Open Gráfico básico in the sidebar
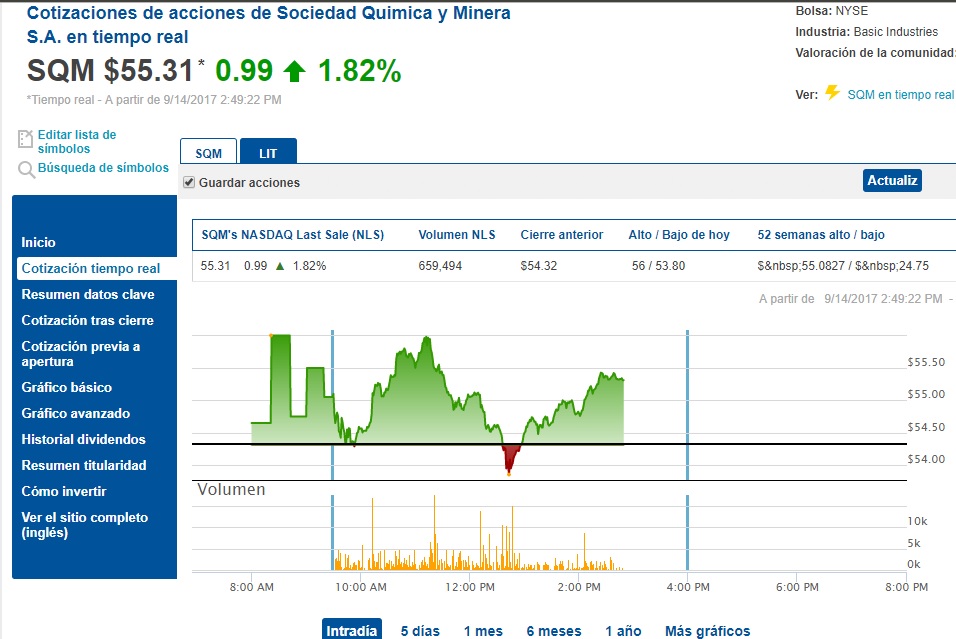The height and width of the screenshot is (639, 956). [66, 387]
